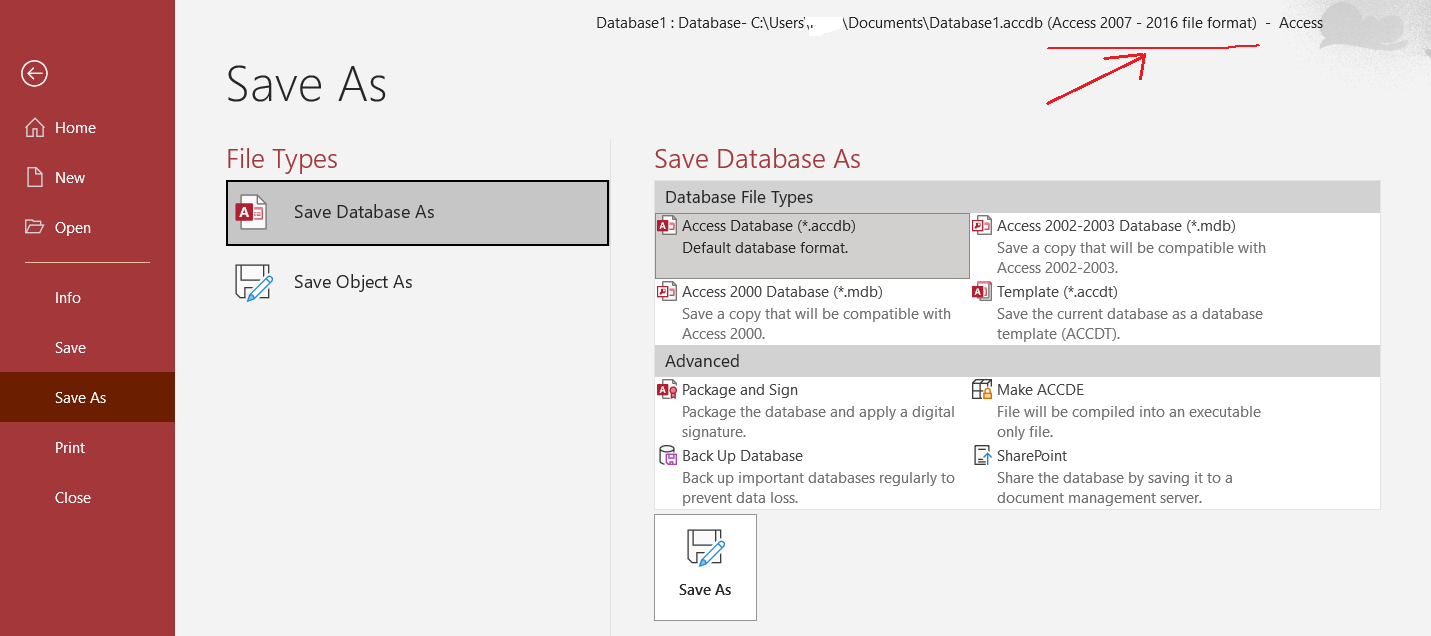Click the SharePoint icon
The width and height of the screenshot is (1431, 636).
(x=982, y=456)
